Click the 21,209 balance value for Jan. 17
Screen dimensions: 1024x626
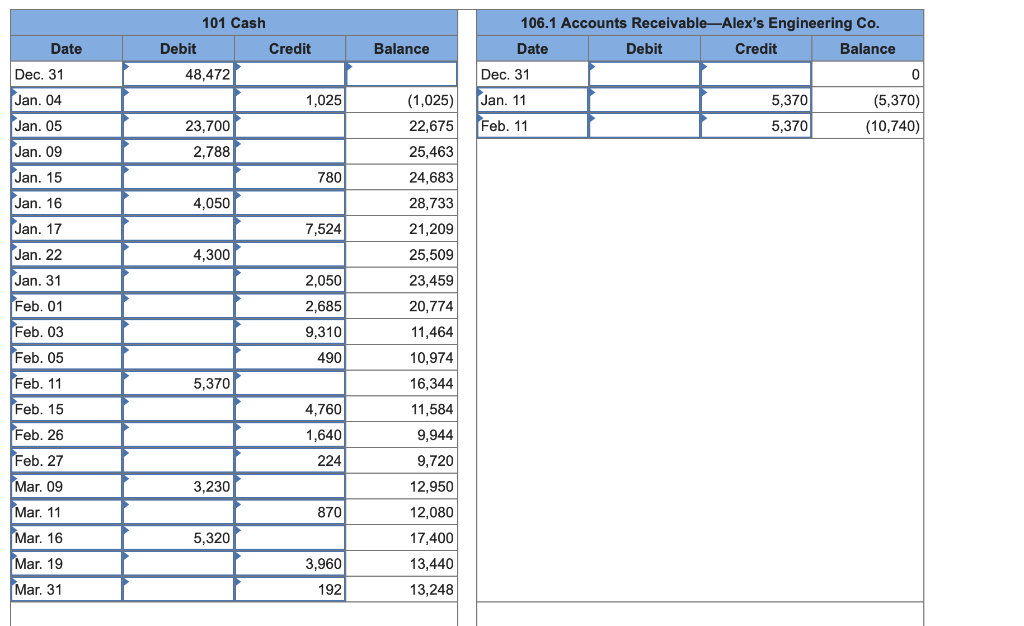point(431,229)
